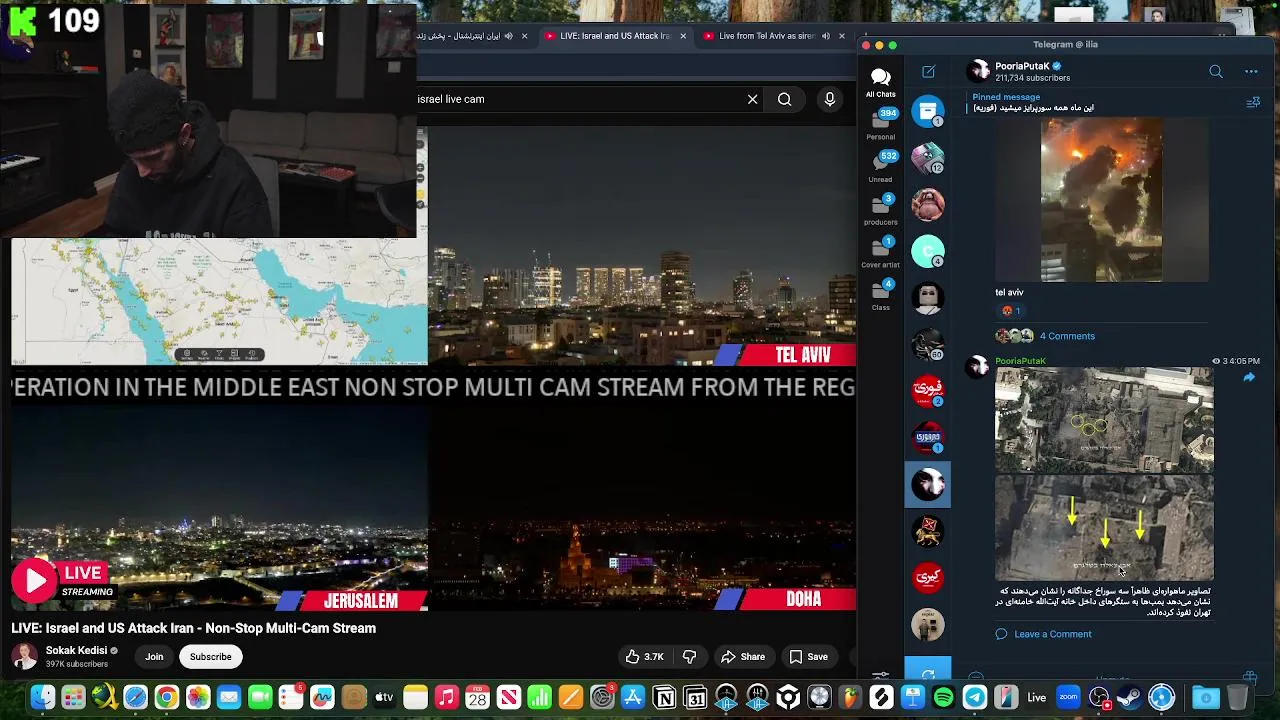
Task: Open the upper satellite image with yellow circles
Action: click(x=1104, y=420)
